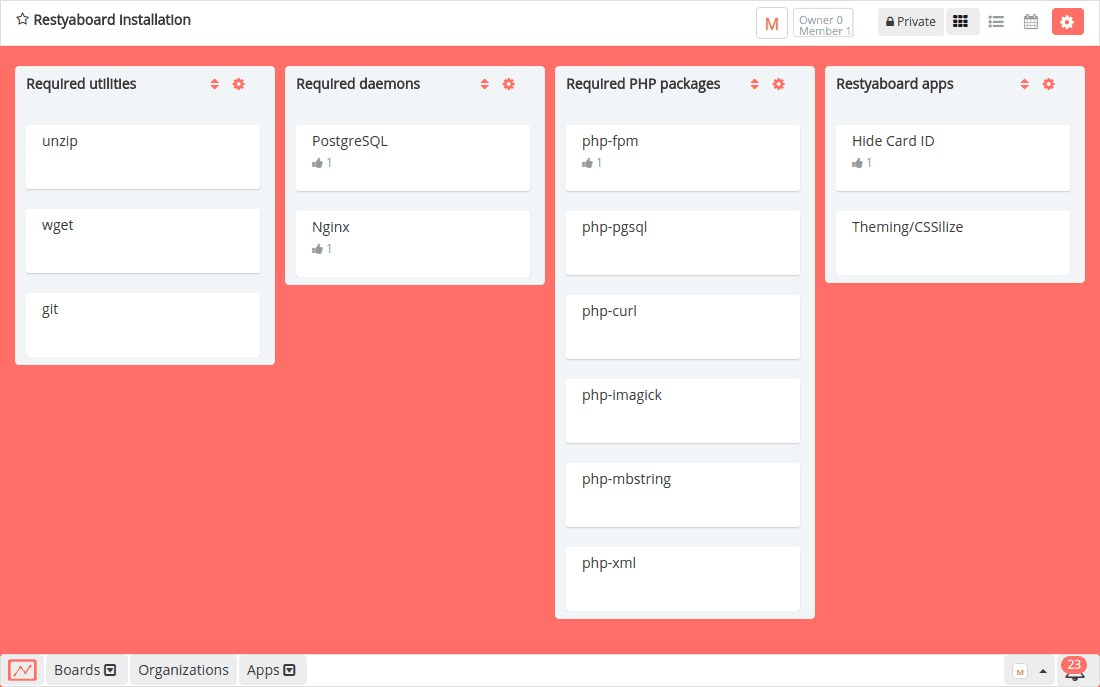Open the Apps dropdown menu

271,670
